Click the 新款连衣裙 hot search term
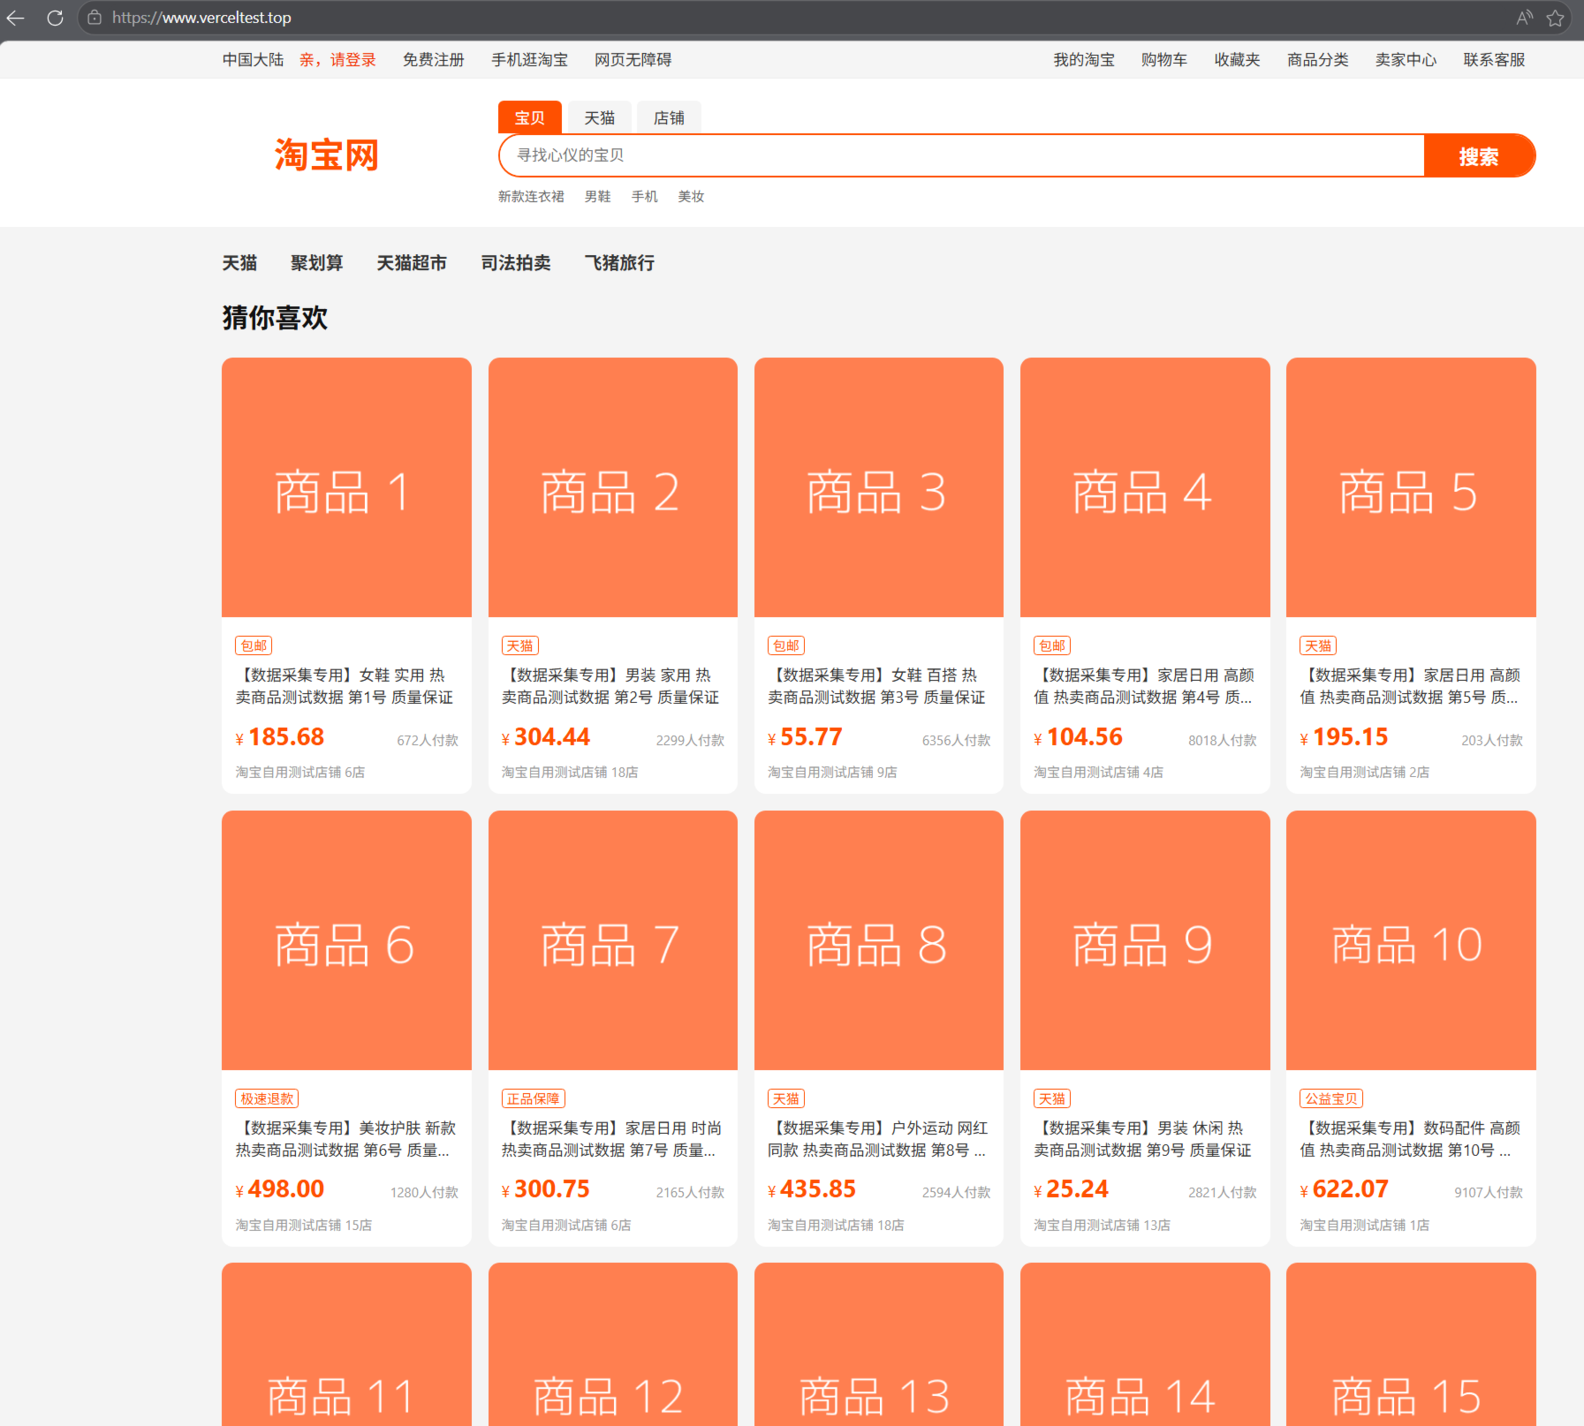Screen dimensions: 1584x1426 (x=531, y=197)
